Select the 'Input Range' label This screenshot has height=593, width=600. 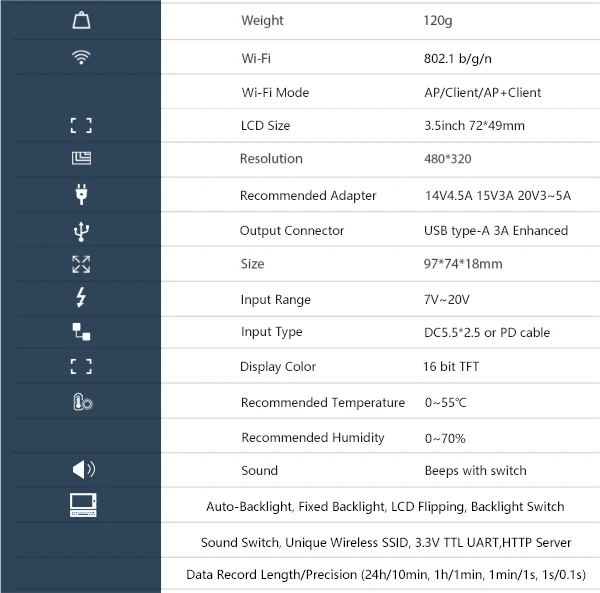(276, 300)
